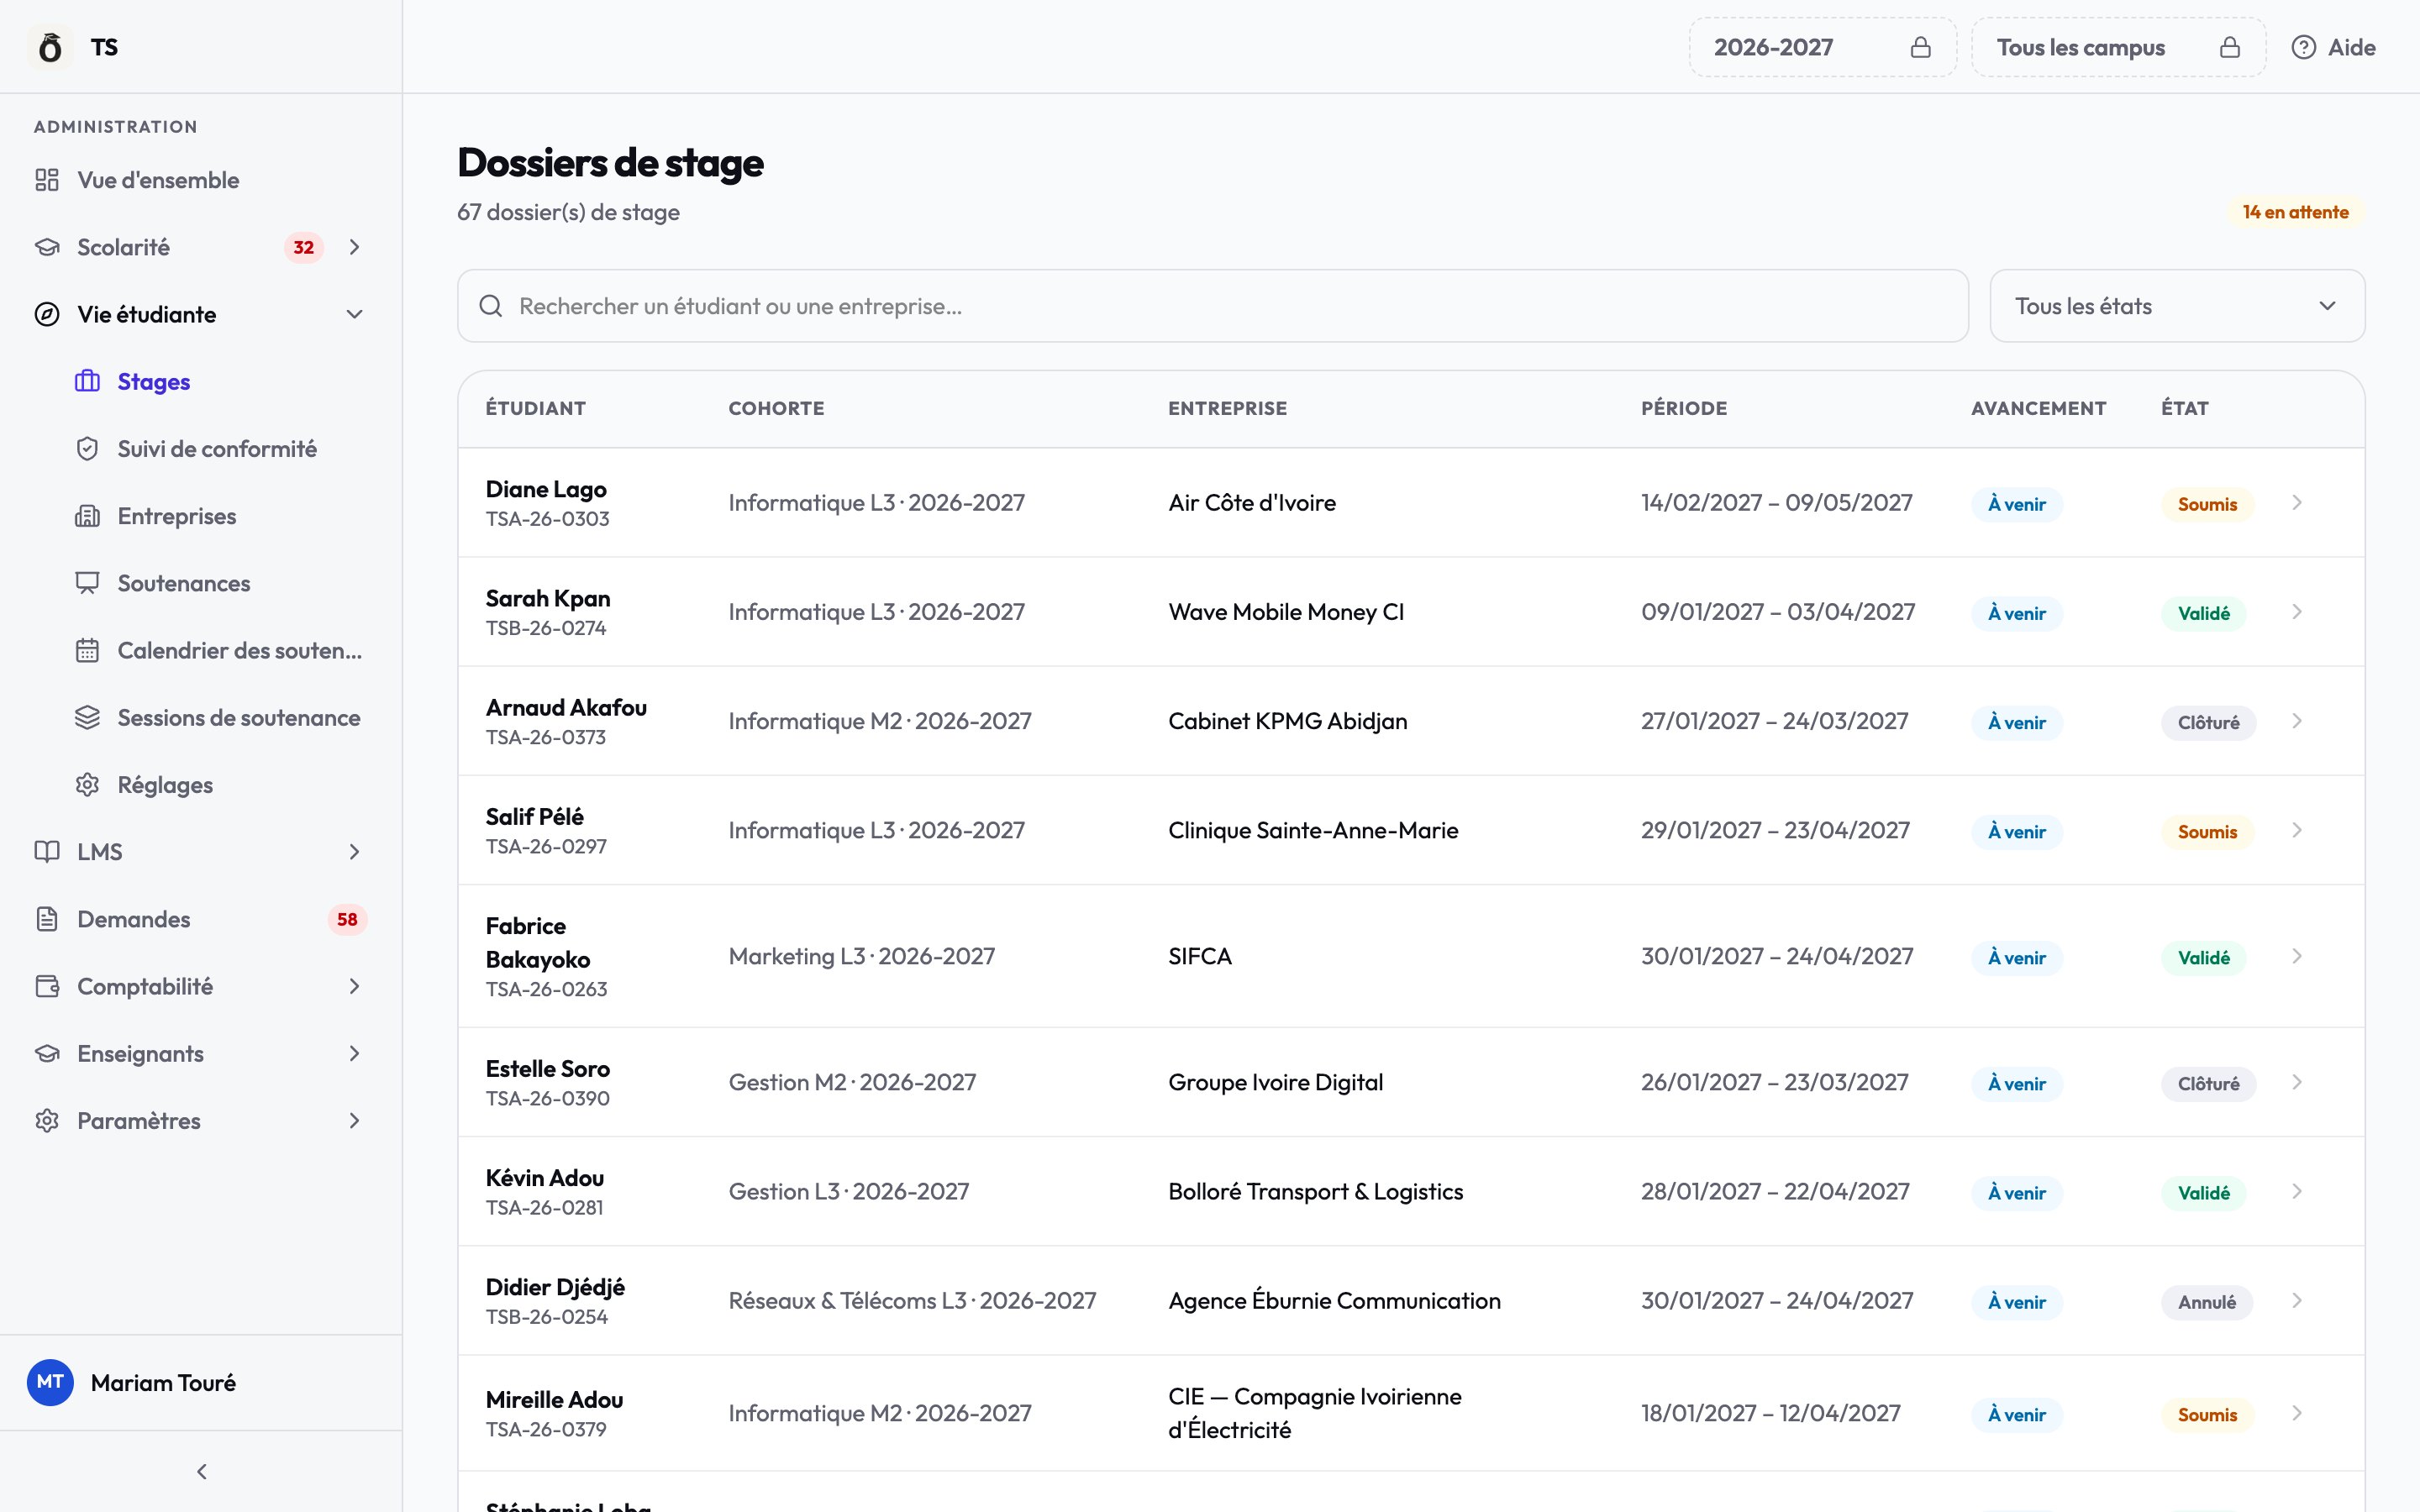Click the Entreprises building icon
2420x1512 pixels.
(88, 516)
